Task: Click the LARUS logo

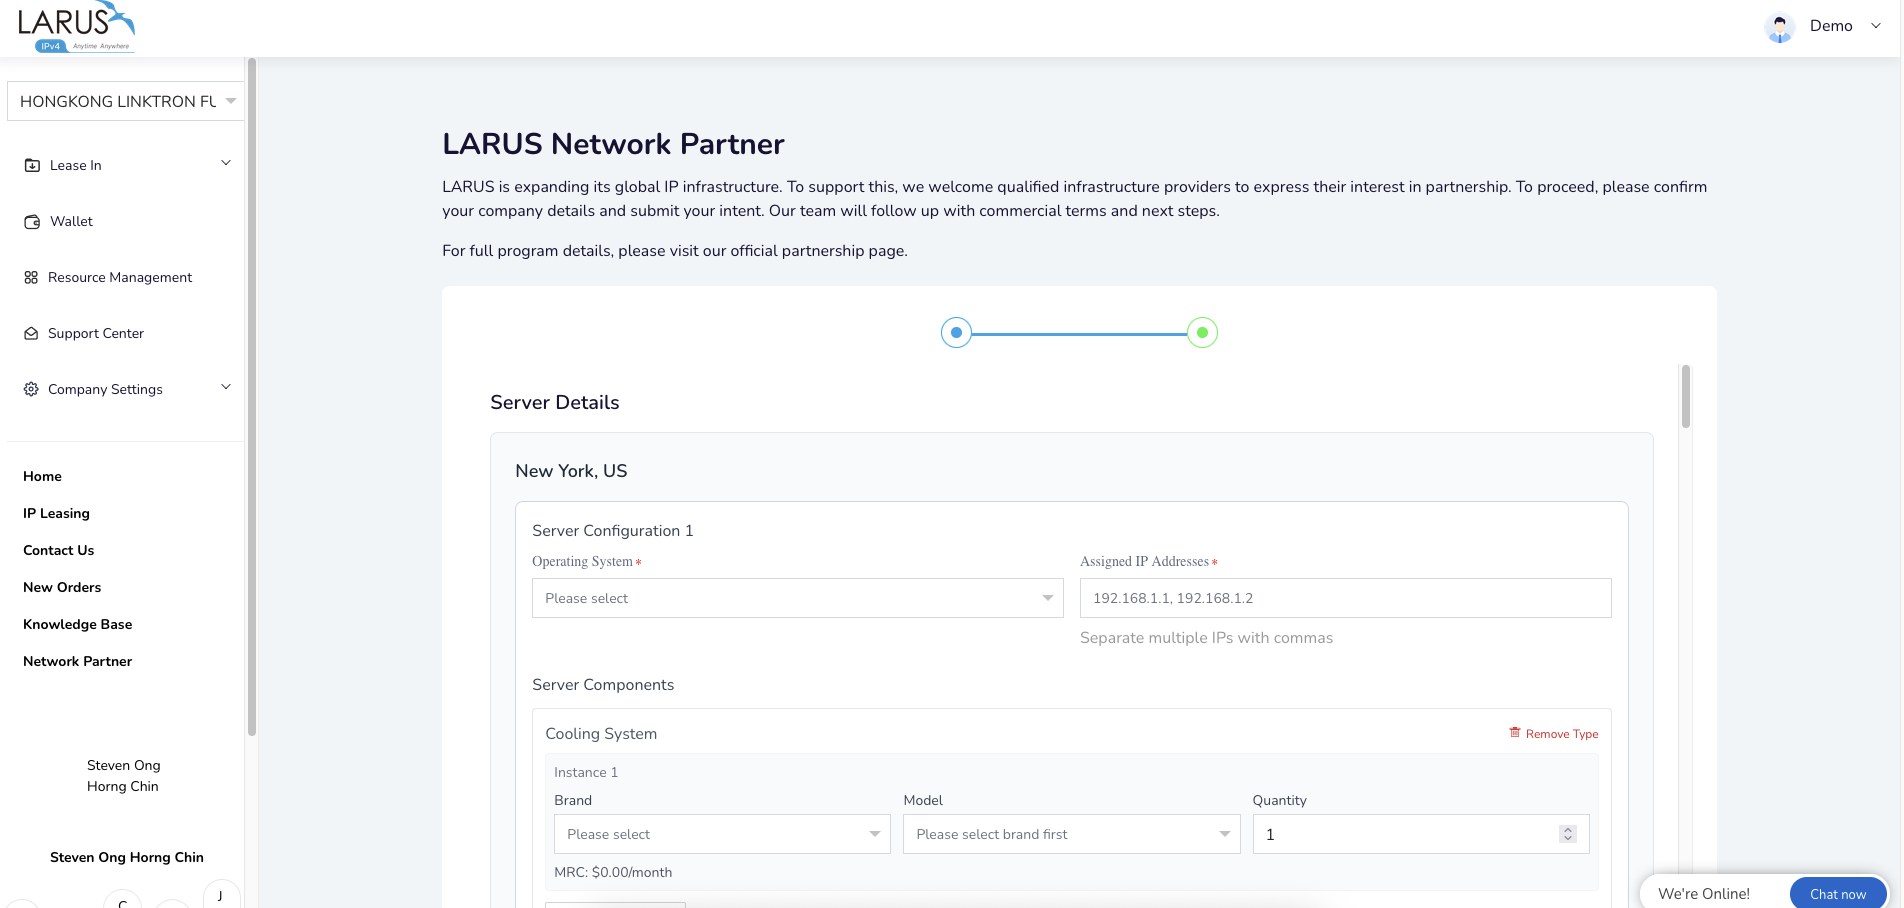Action: pos(76,27)
